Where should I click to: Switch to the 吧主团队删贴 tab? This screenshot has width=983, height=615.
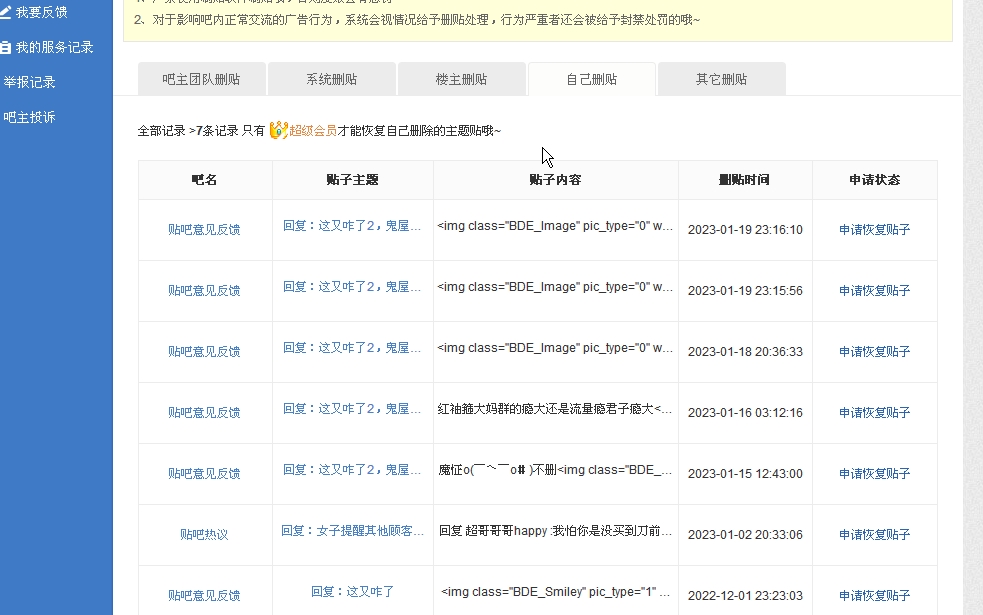click(201, 79)
